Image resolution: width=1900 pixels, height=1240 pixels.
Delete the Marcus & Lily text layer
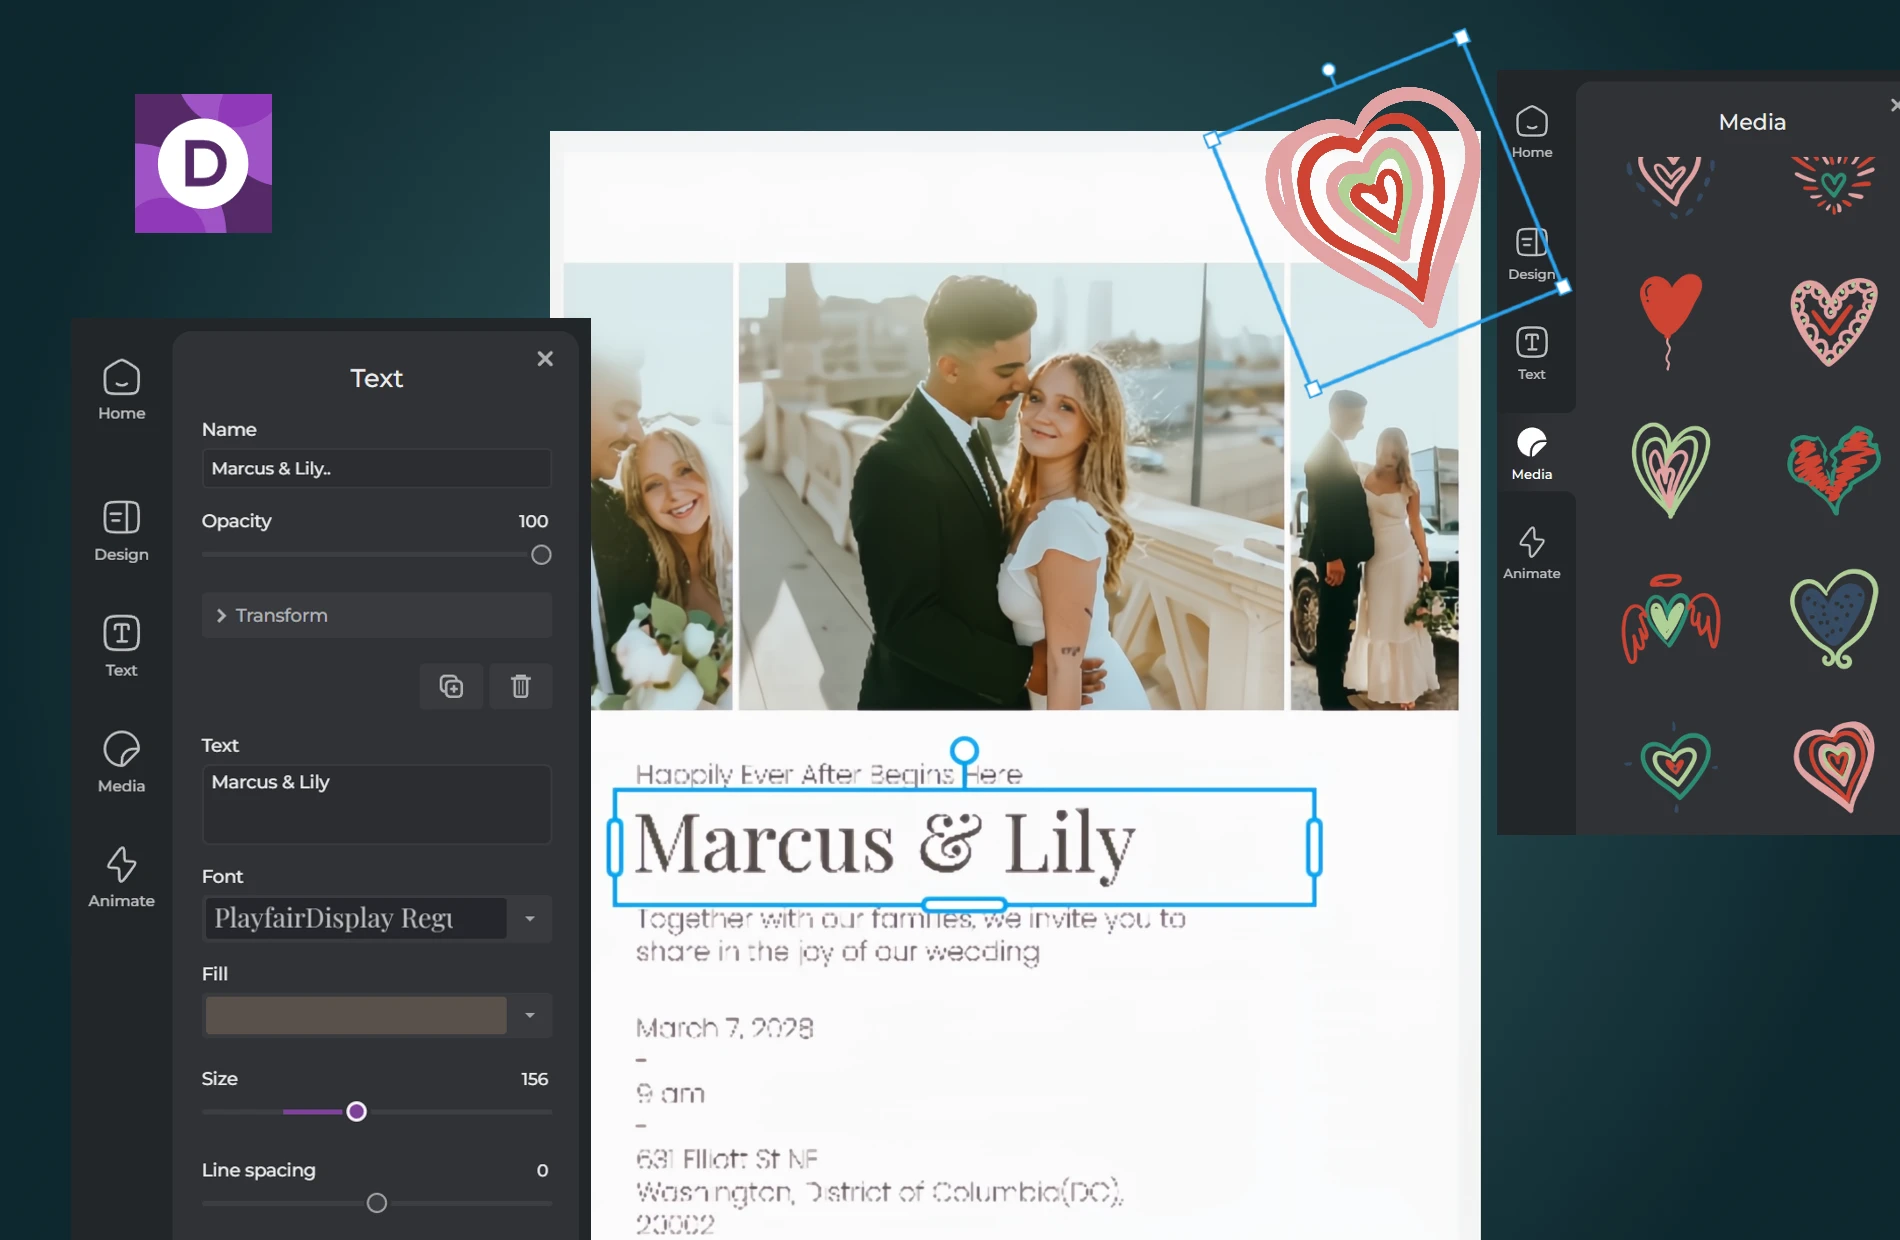click(x=519, y=686)
